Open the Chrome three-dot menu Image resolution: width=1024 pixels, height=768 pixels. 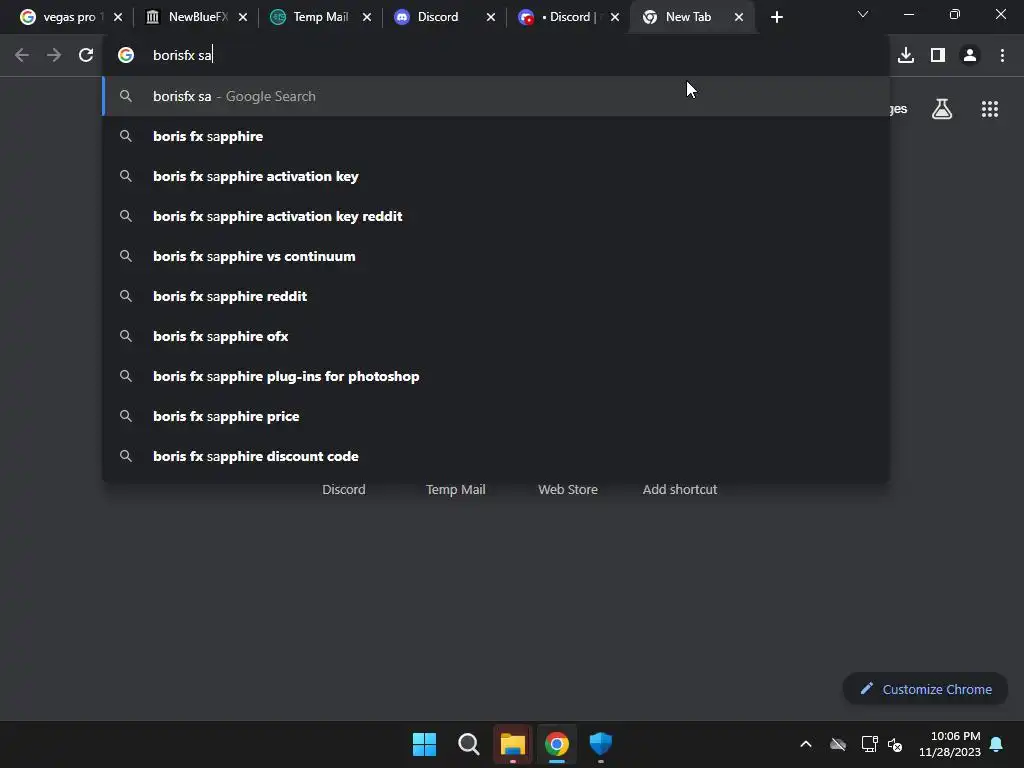pyautogui.click(x=1002, y=56)
